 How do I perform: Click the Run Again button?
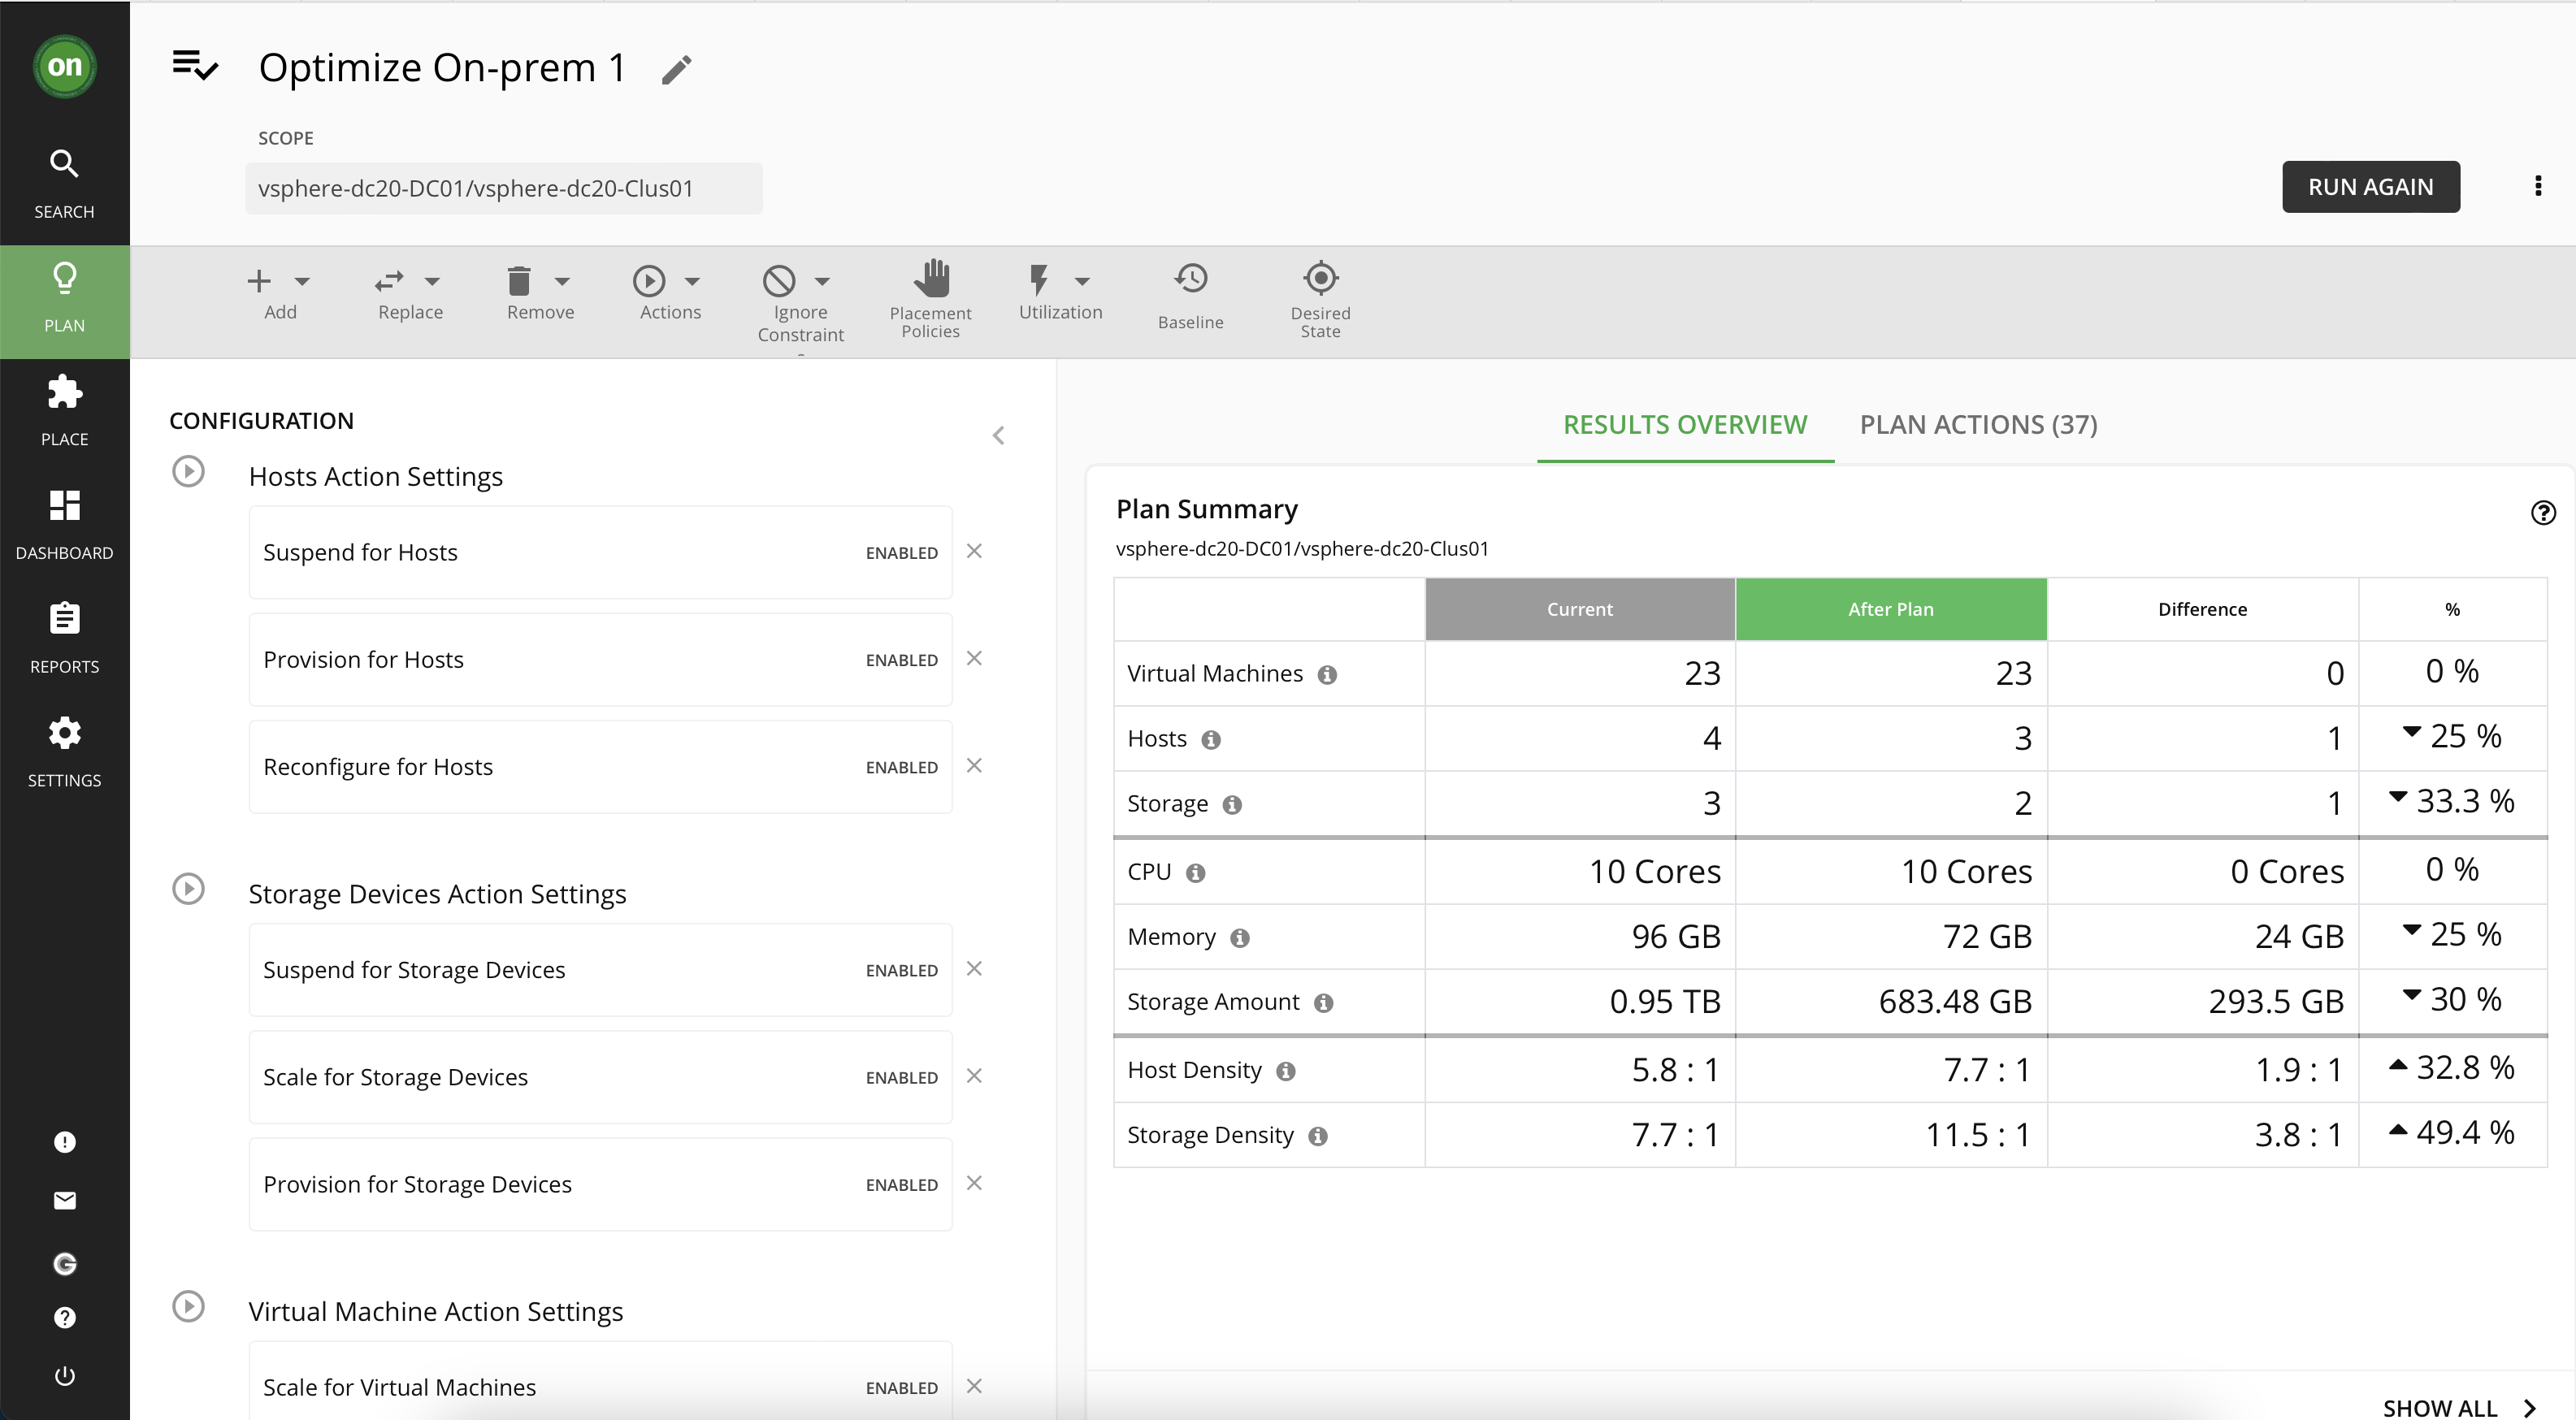(2370, 187)
